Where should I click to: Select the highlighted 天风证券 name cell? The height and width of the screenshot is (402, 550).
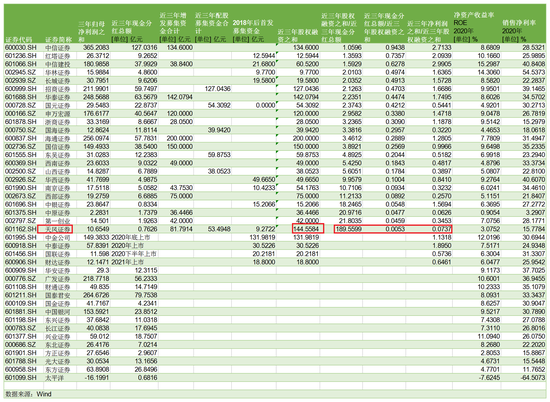pos(55,229)
